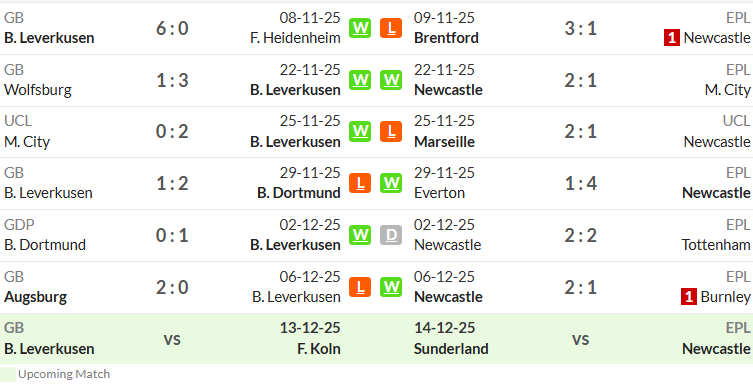
Task: Click the W badge for Heidenheim match
Action: 360,28
